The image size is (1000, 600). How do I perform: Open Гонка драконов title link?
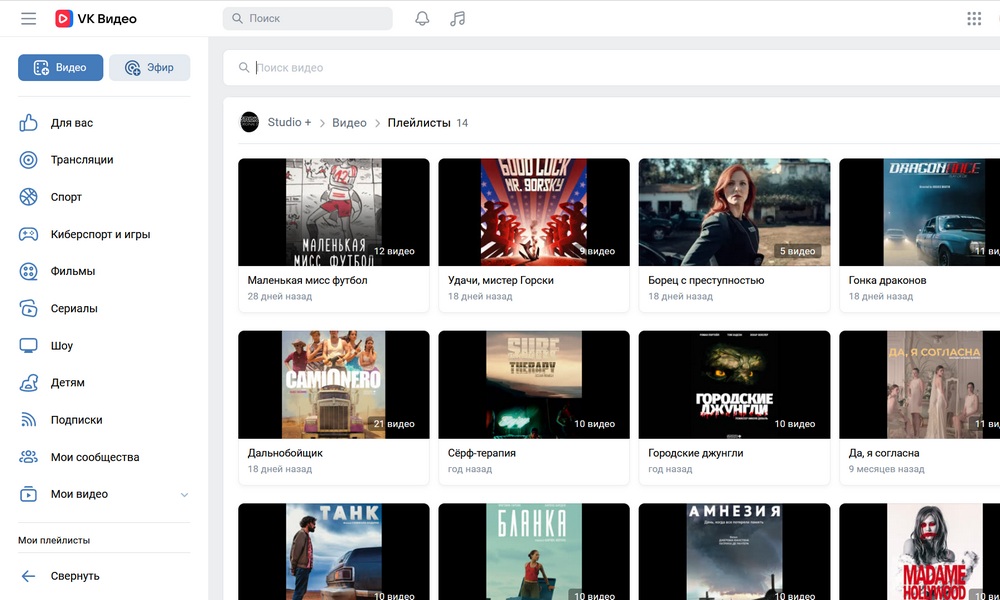887,280
